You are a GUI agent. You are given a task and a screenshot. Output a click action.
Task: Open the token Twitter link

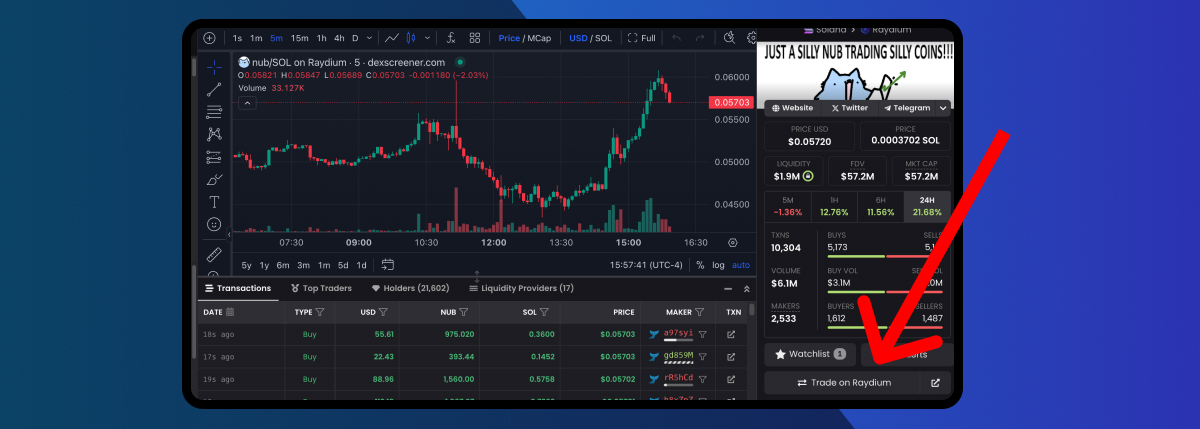click(x=849, y=107)
